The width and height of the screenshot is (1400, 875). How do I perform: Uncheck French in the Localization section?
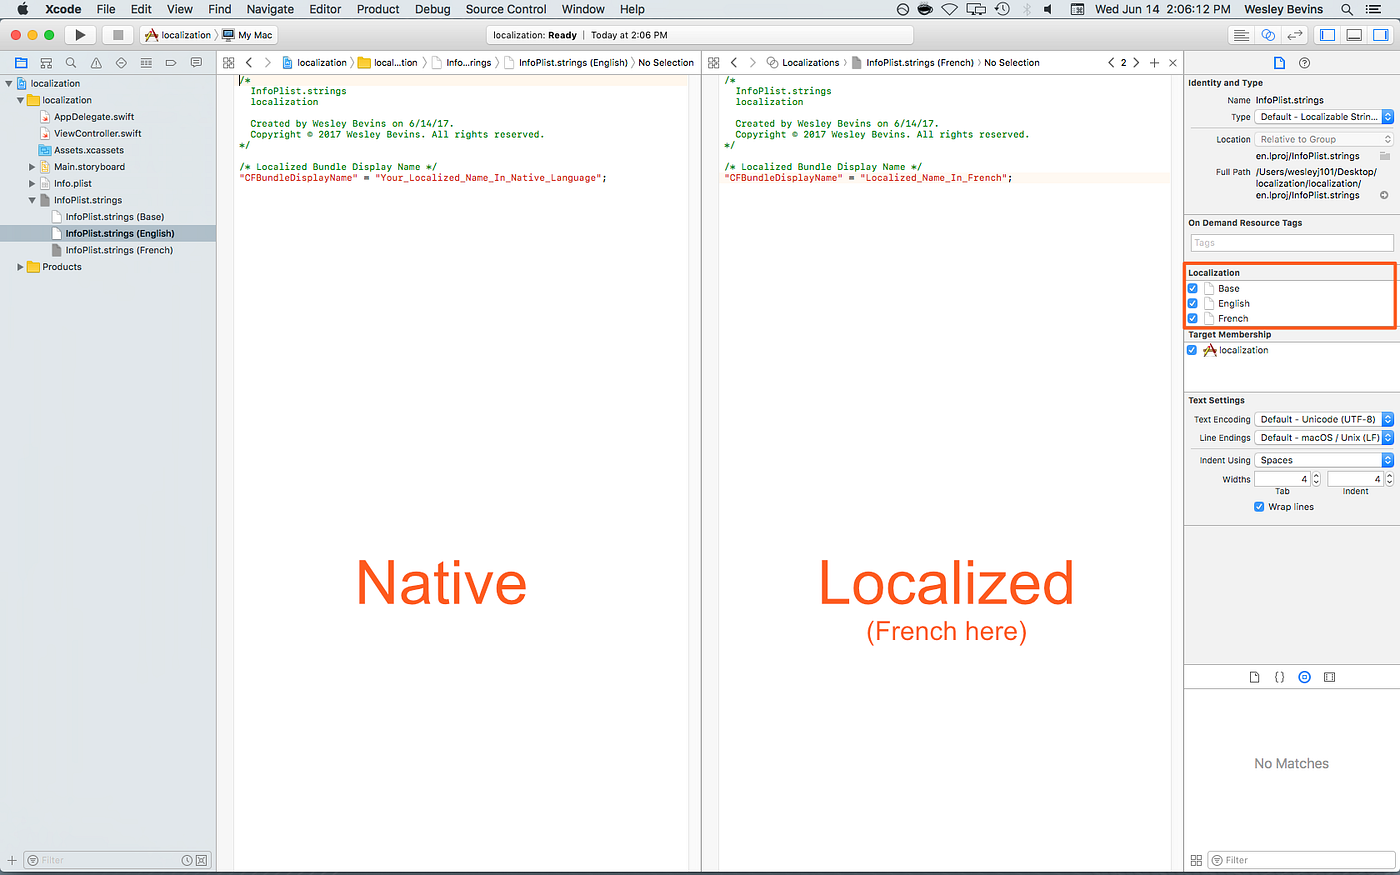(1192, 318)
